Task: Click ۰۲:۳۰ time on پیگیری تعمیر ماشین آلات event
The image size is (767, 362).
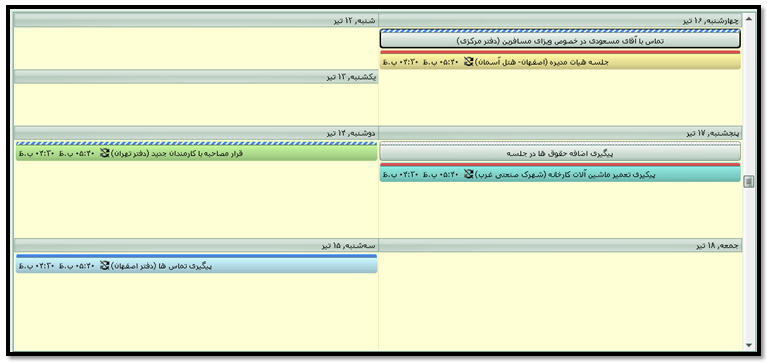Action: coord(401,174)
